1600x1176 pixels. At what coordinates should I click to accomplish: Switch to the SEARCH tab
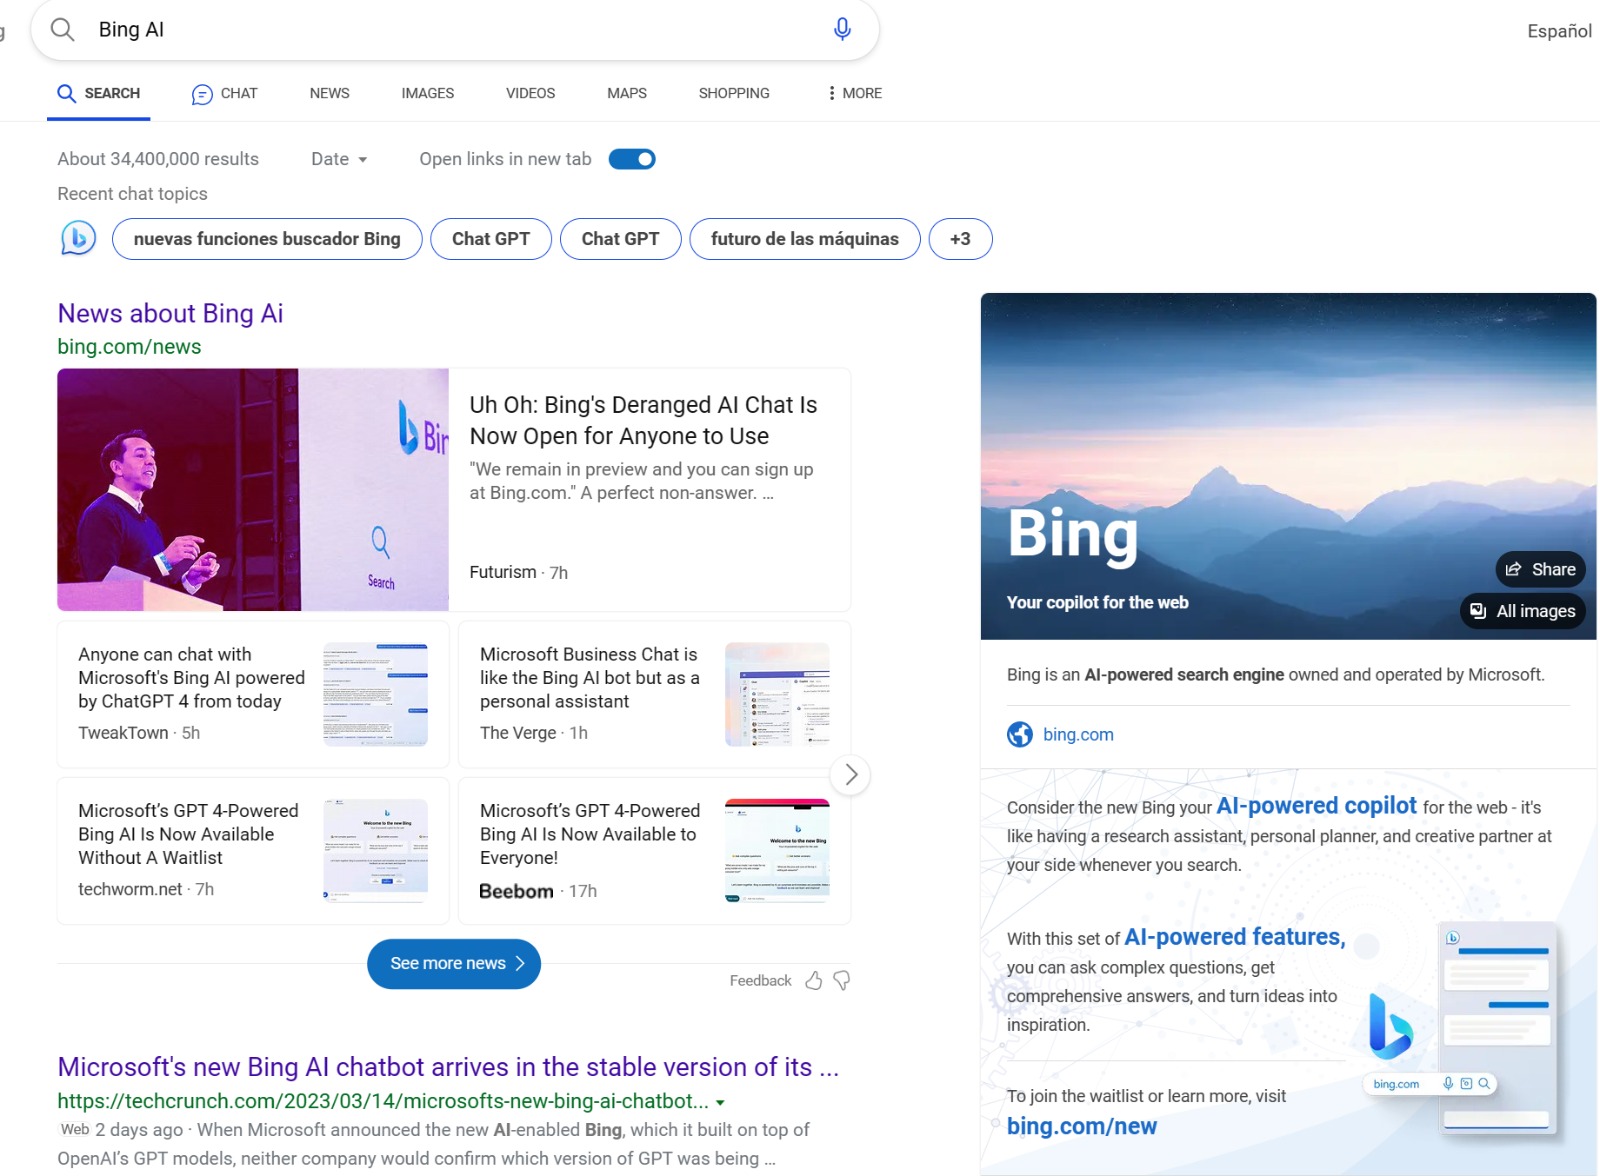98,93
